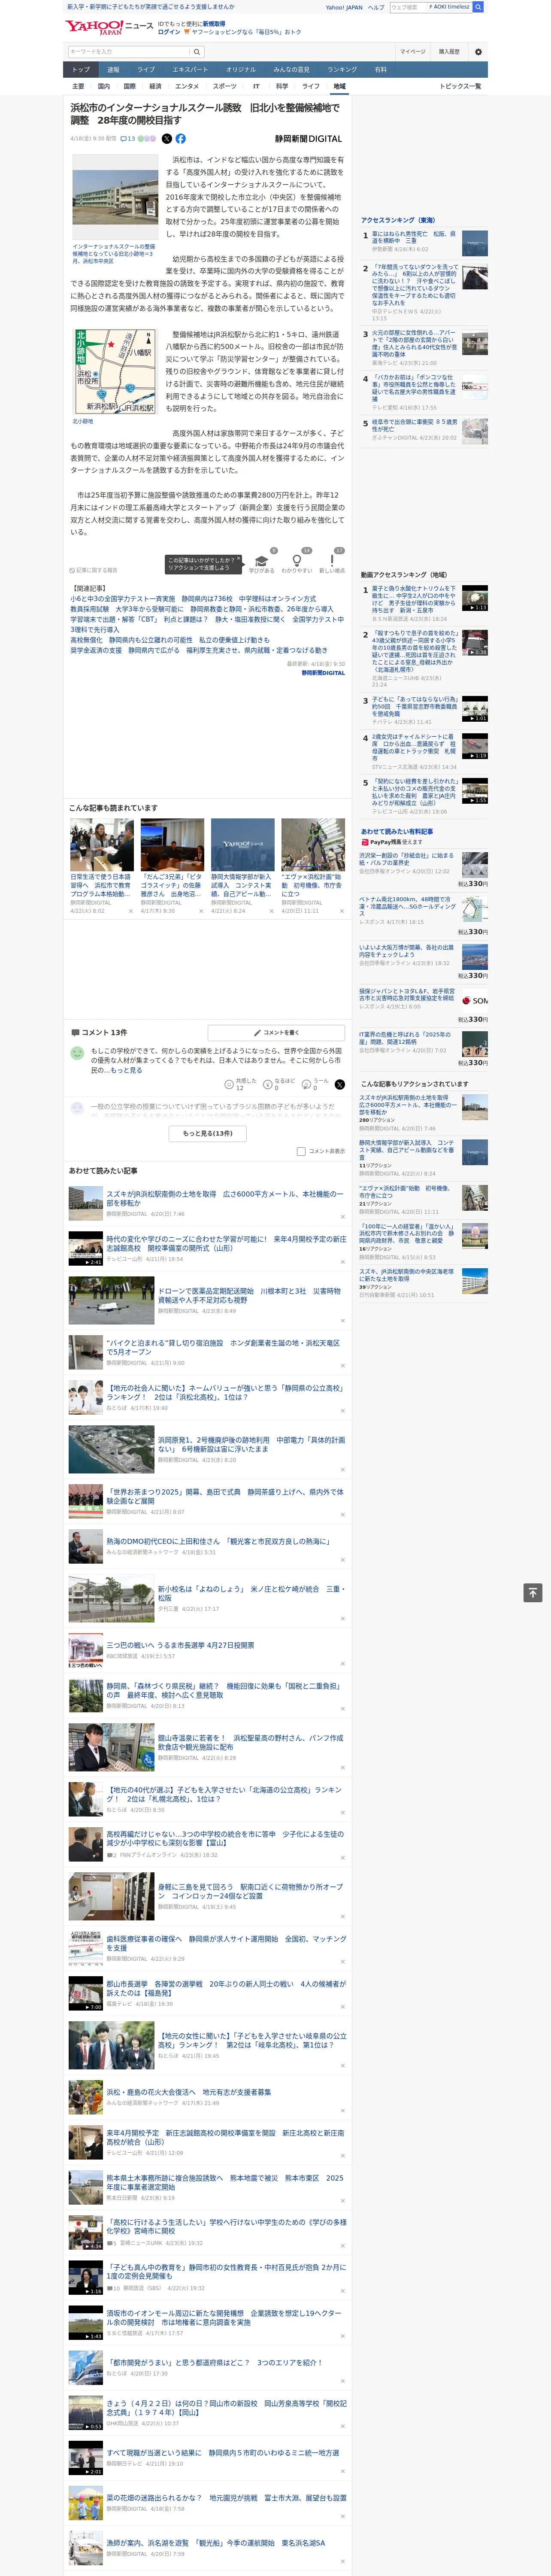Click 購入履歴 button
The image size is (551, 2576).
click(449, 52)
